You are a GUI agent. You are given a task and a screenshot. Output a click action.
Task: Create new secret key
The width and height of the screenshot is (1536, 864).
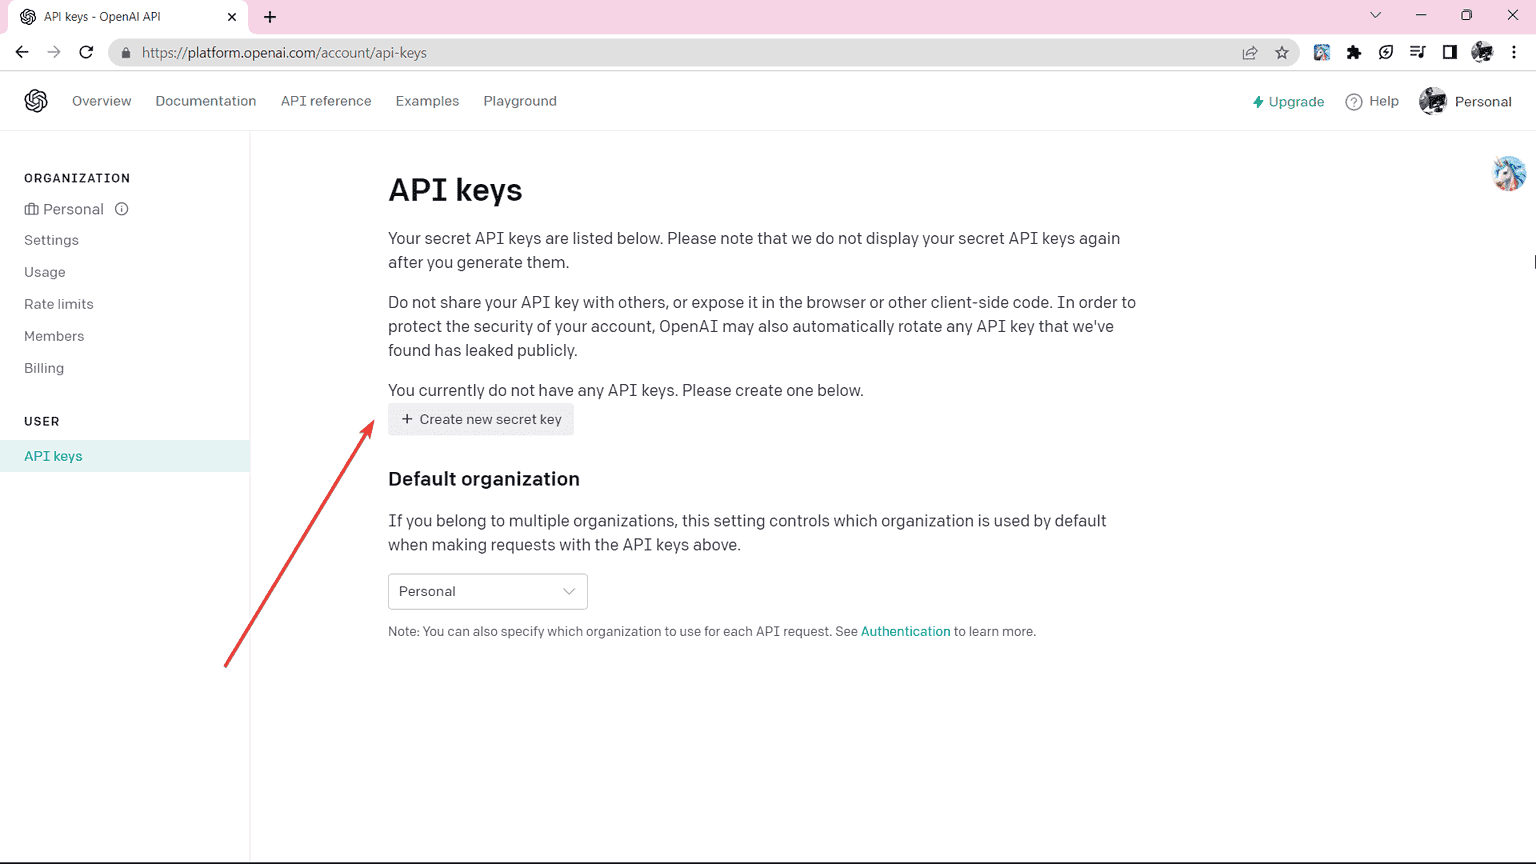click(x=481, y=419)
